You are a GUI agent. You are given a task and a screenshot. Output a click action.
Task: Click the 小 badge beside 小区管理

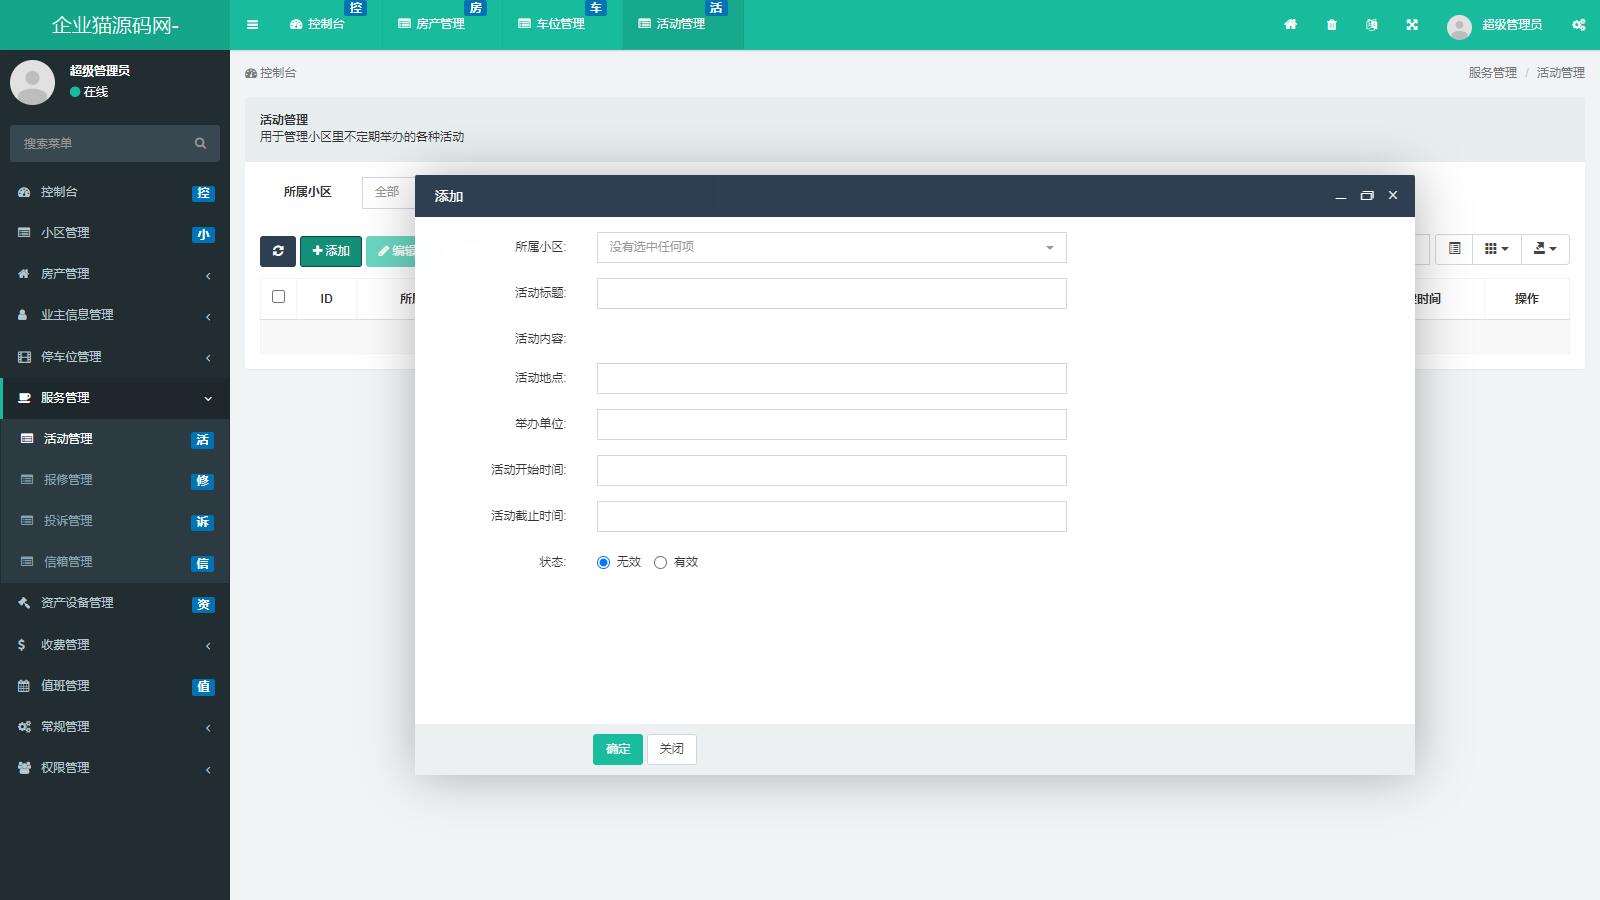[x=203, y=234]
